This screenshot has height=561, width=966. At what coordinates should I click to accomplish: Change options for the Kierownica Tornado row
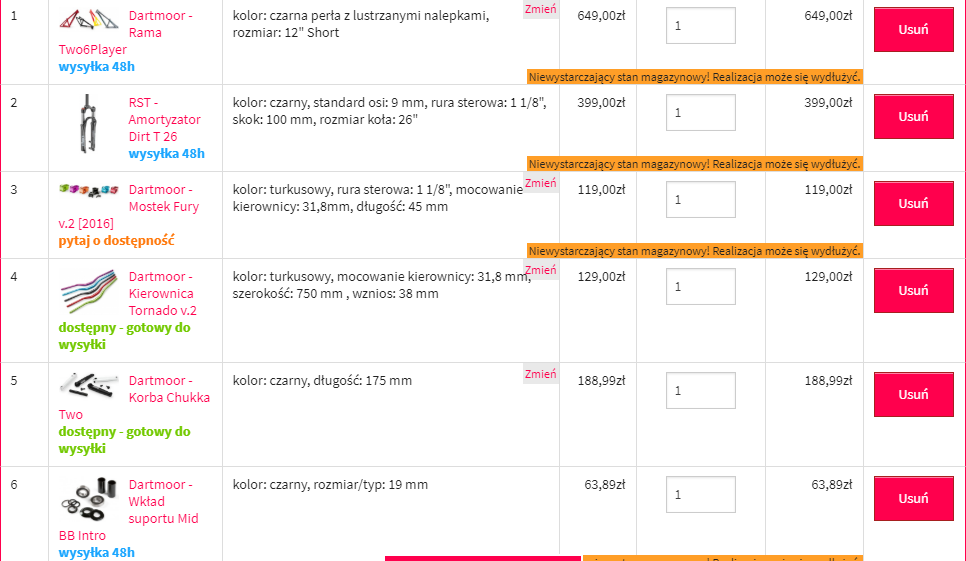(540, 270)
